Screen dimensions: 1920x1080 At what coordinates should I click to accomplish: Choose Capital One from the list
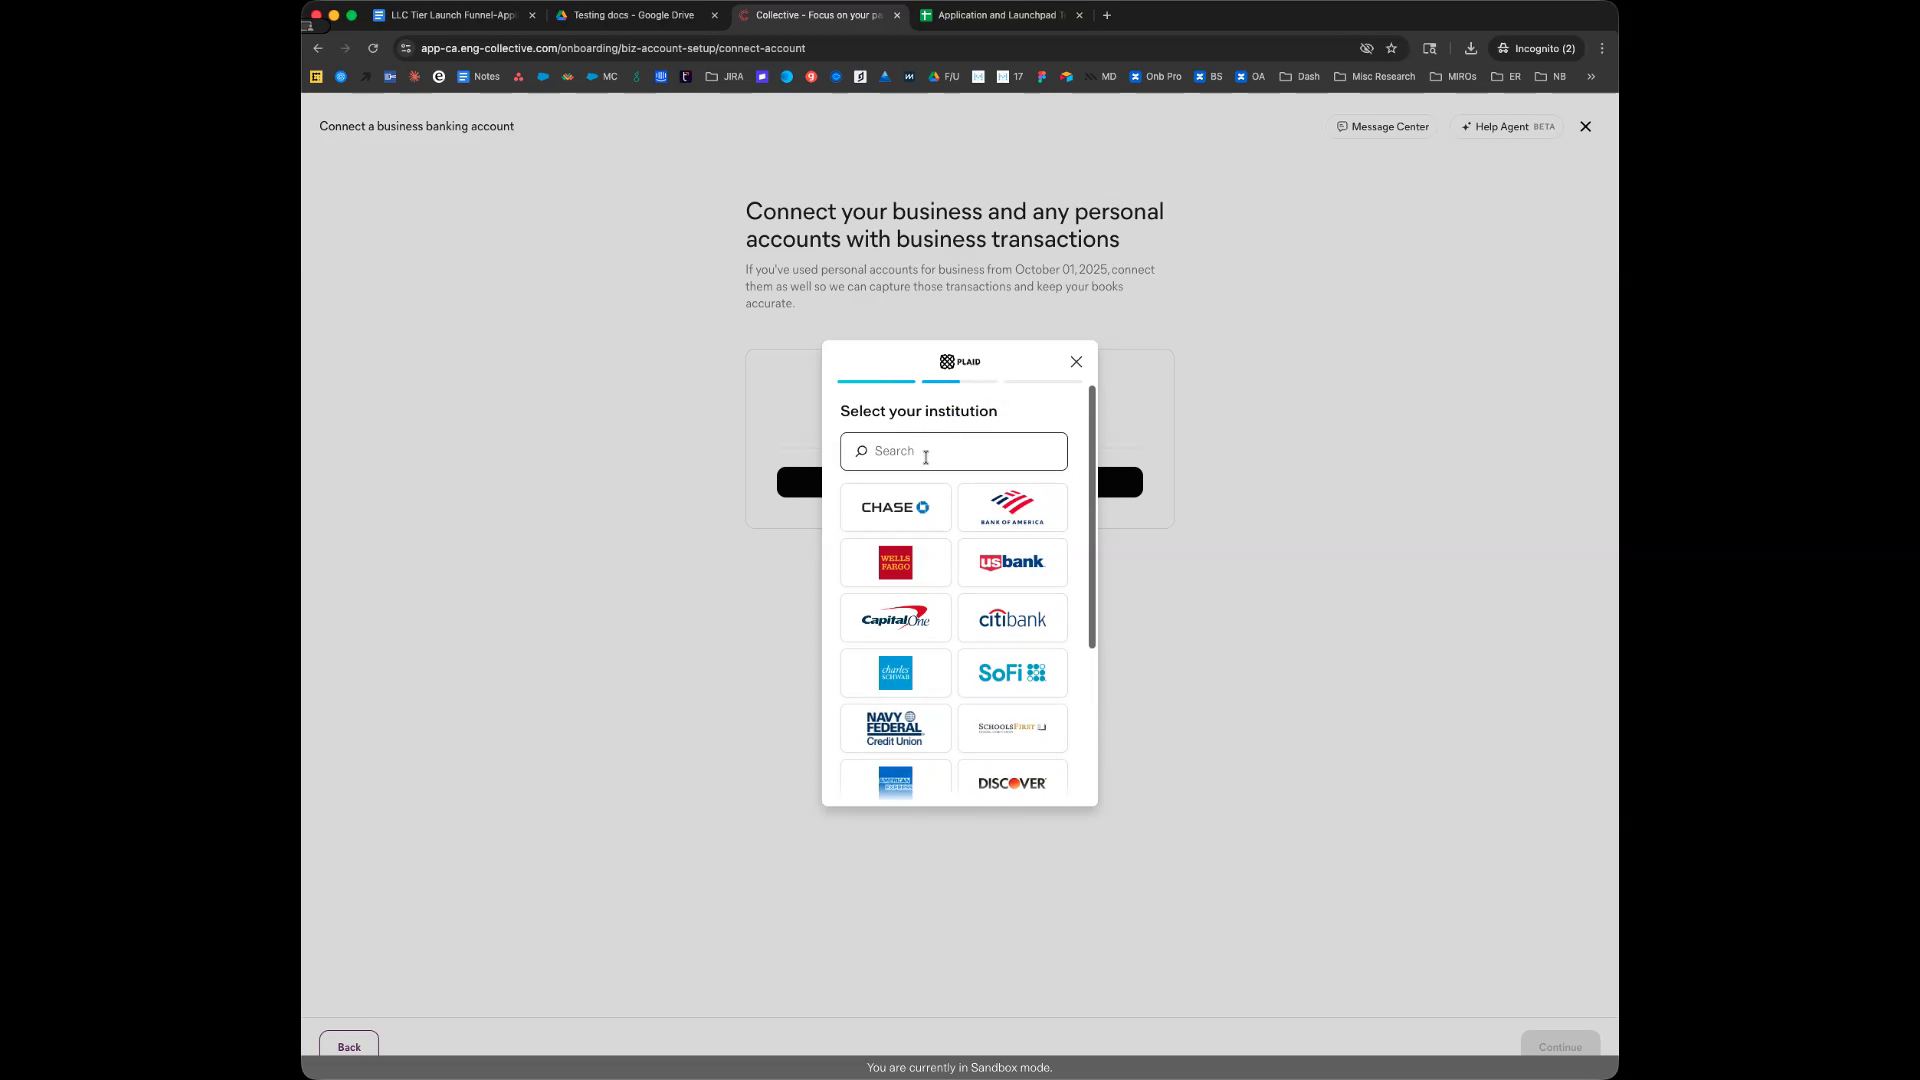pyautogui.click(x=895, y=618)
